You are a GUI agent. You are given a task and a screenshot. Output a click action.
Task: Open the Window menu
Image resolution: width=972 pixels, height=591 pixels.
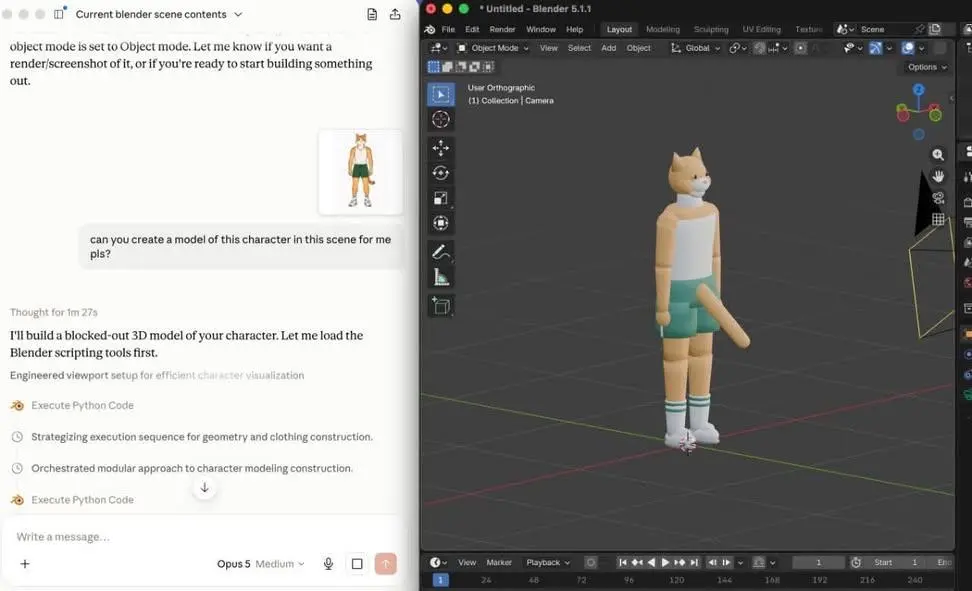(x=541, y=29)
